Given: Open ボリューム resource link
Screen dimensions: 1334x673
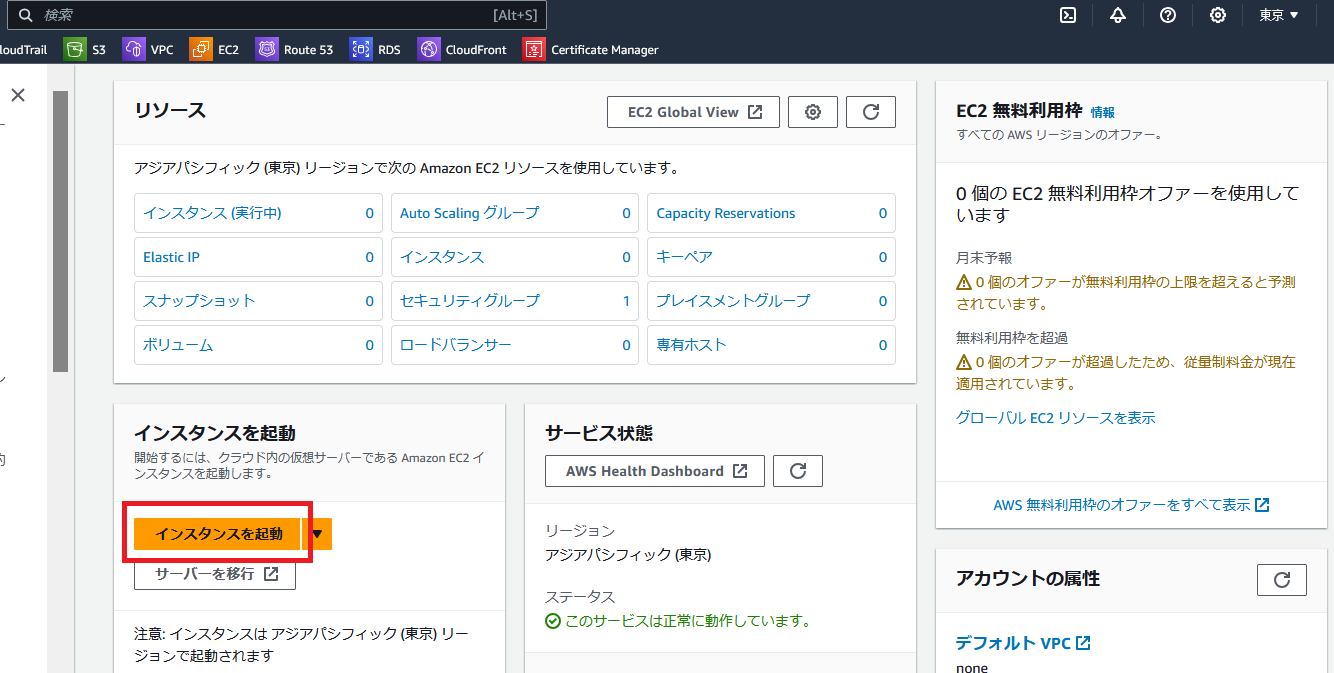Looking at the screenshot, I should [178, 345].
